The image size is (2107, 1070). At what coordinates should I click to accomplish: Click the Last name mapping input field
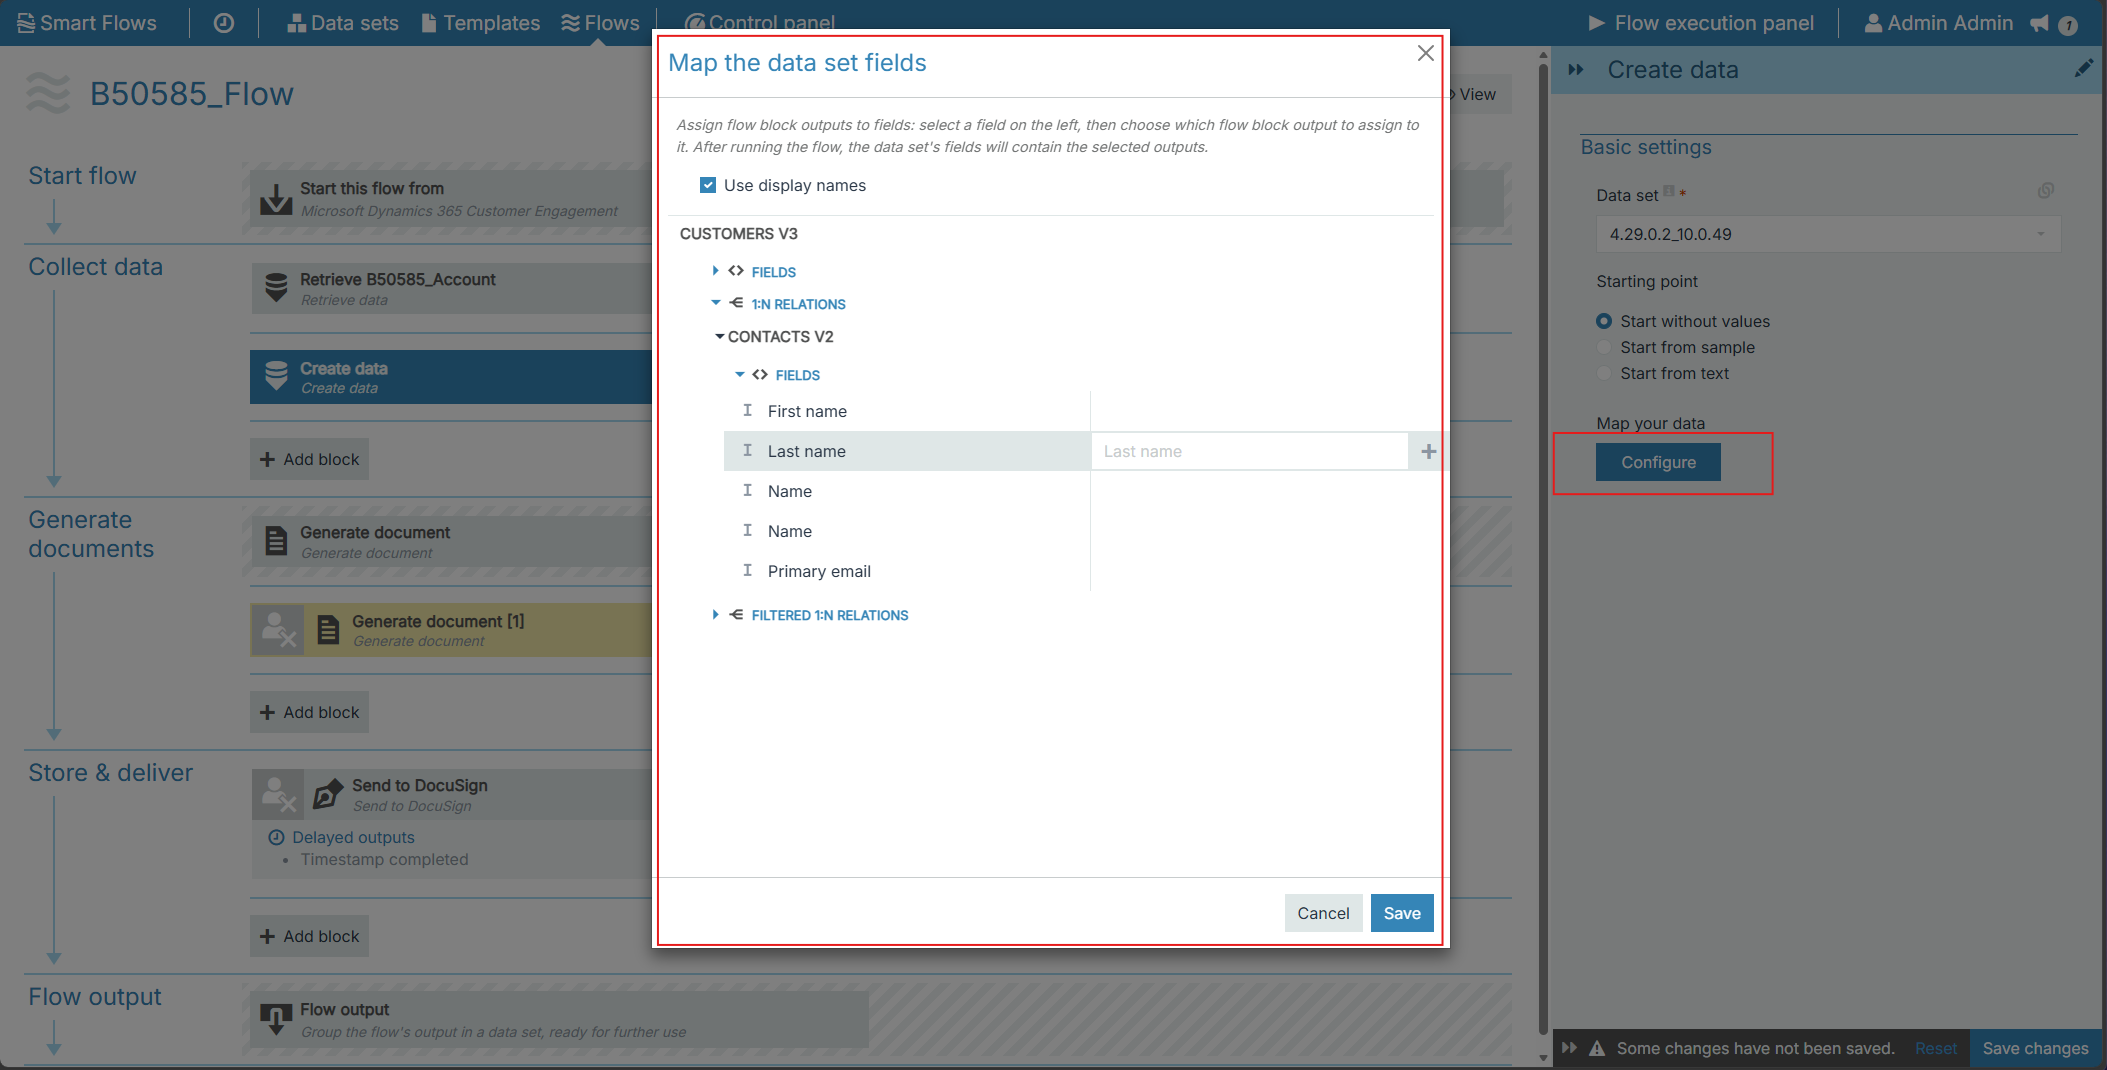tap(1249, 451)
